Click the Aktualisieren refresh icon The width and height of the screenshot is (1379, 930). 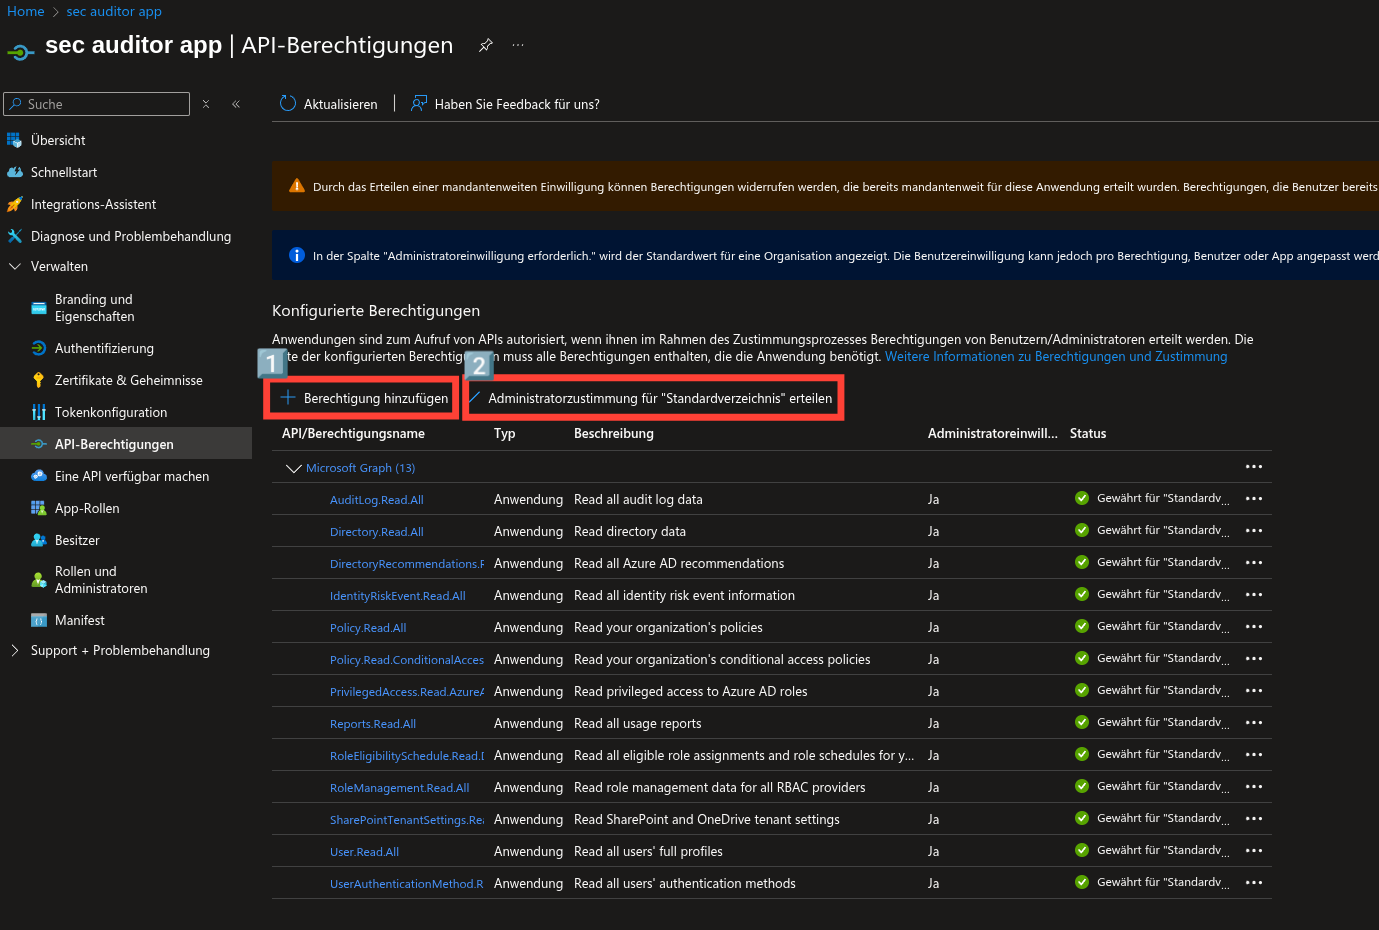[288, 103]
